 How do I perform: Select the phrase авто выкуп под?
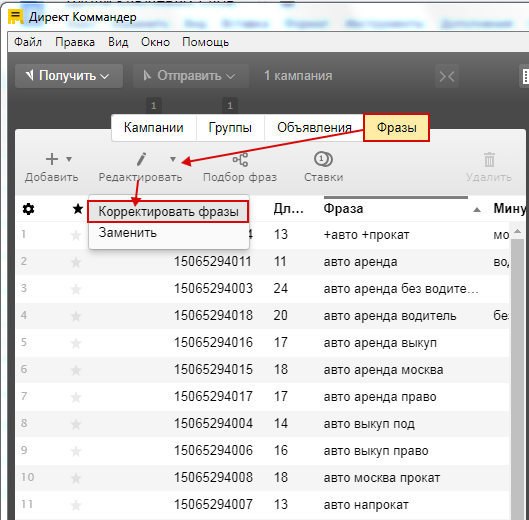369,424
